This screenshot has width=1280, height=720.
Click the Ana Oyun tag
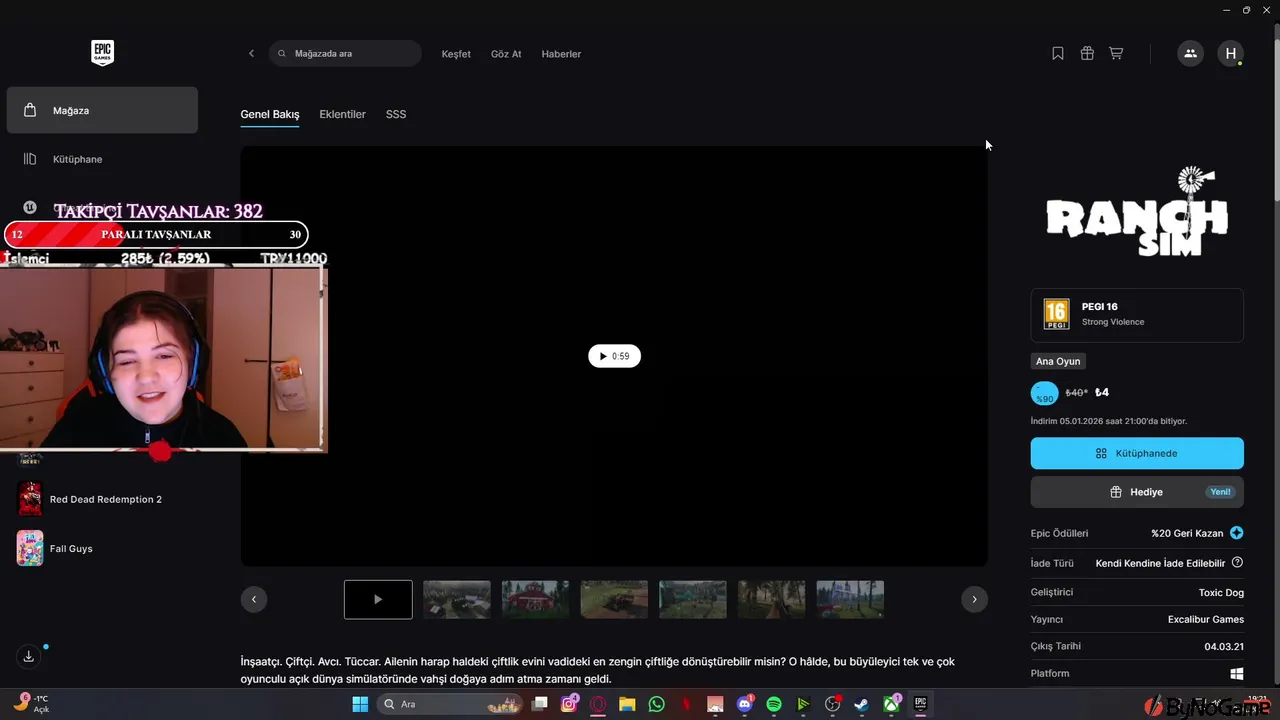1058,361
